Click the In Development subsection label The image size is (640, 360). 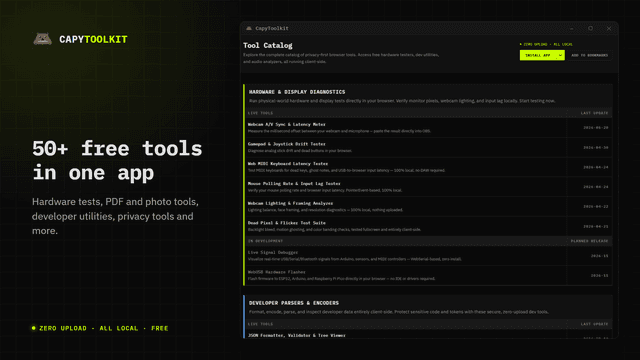(x=265, y=241)
